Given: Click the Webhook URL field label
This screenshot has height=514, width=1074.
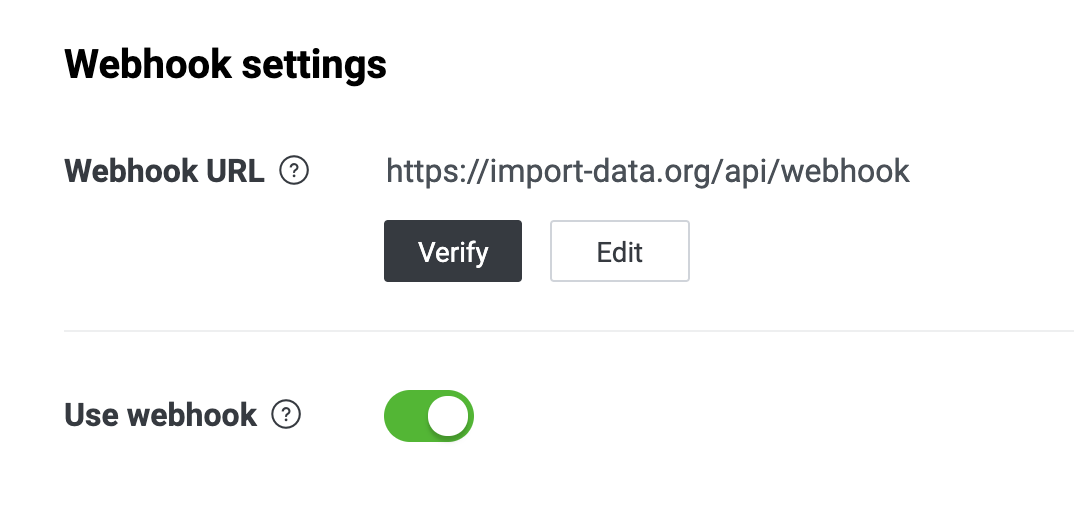Looking at the screenshot, I should [164, 171].
